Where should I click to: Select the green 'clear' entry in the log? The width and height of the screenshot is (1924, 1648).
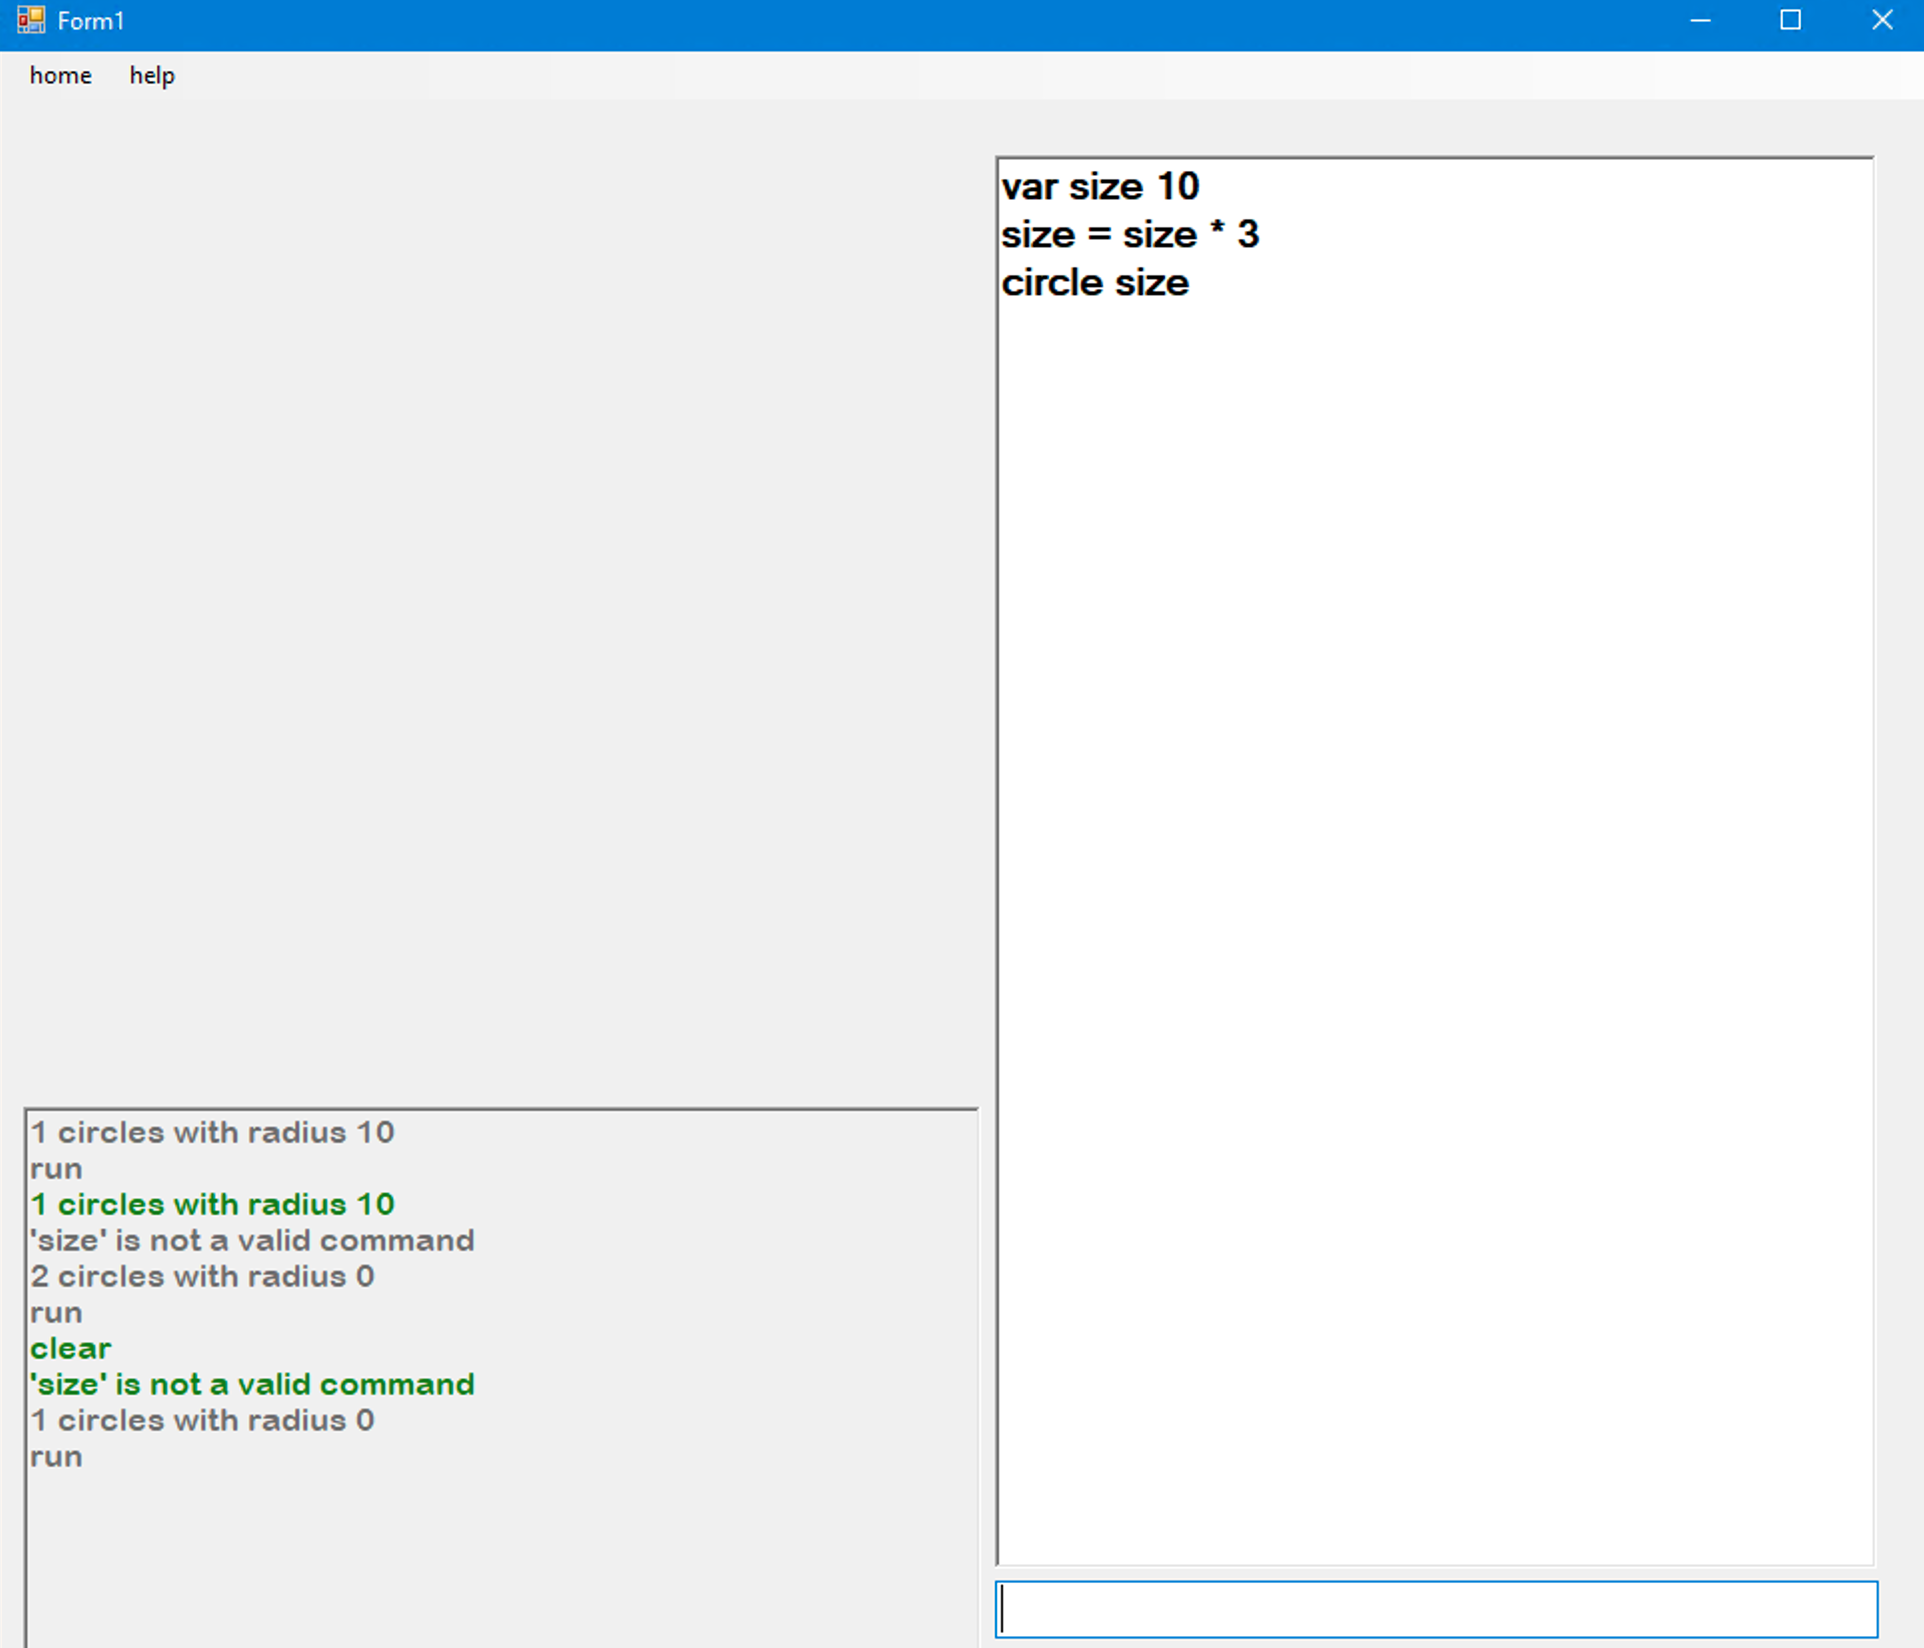pyautogui.click(x=70, y=1348)
